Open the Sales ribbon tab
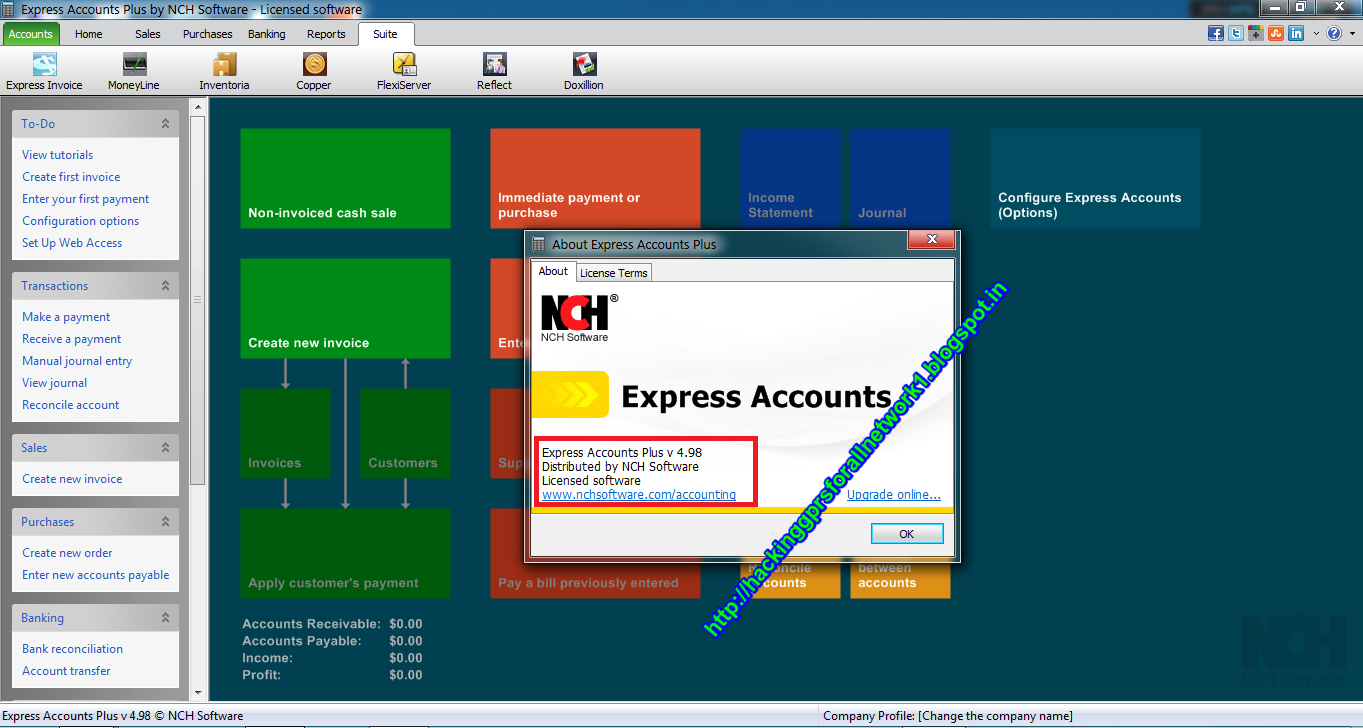Viewport: 1363px width, 728px height. point(148,34)
